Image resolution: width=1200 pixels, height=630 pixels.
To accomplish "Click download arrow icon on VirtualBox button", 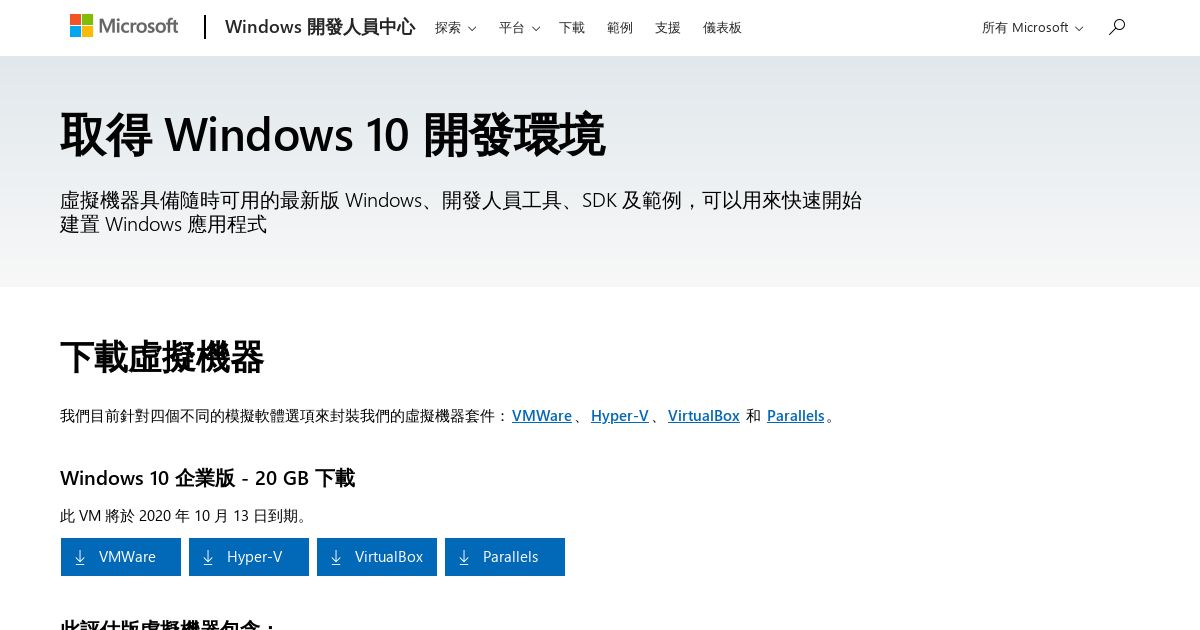I will pos(336,557).
